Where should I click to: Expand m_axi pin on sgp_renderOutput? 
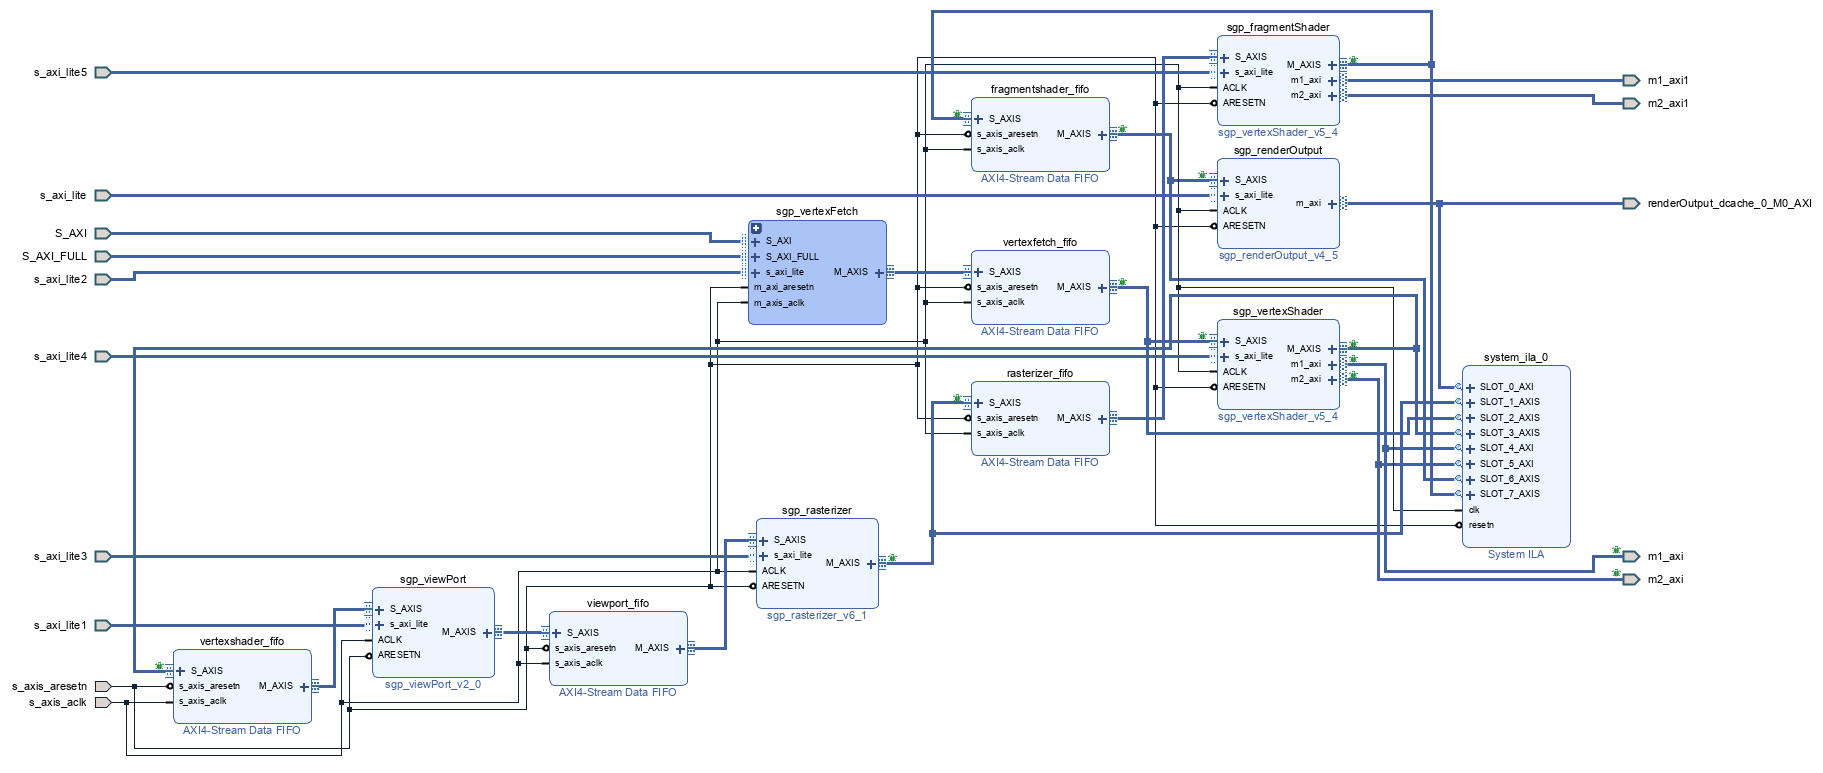[x=1332, y=203]
